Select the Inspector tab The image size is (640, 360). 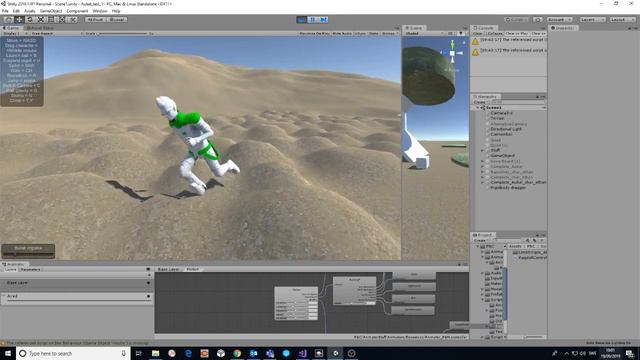point(563,28)
